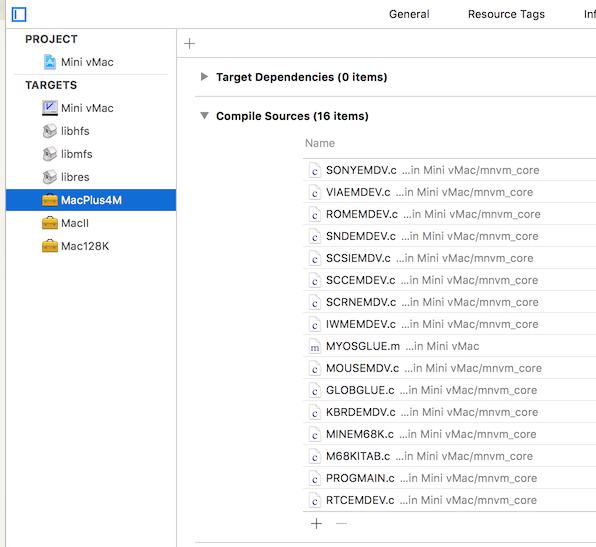The height and width of the screenshot is (547, 596).
Task: Click the IWMEMDEV.c file icon
Action: tap(314, 325)
